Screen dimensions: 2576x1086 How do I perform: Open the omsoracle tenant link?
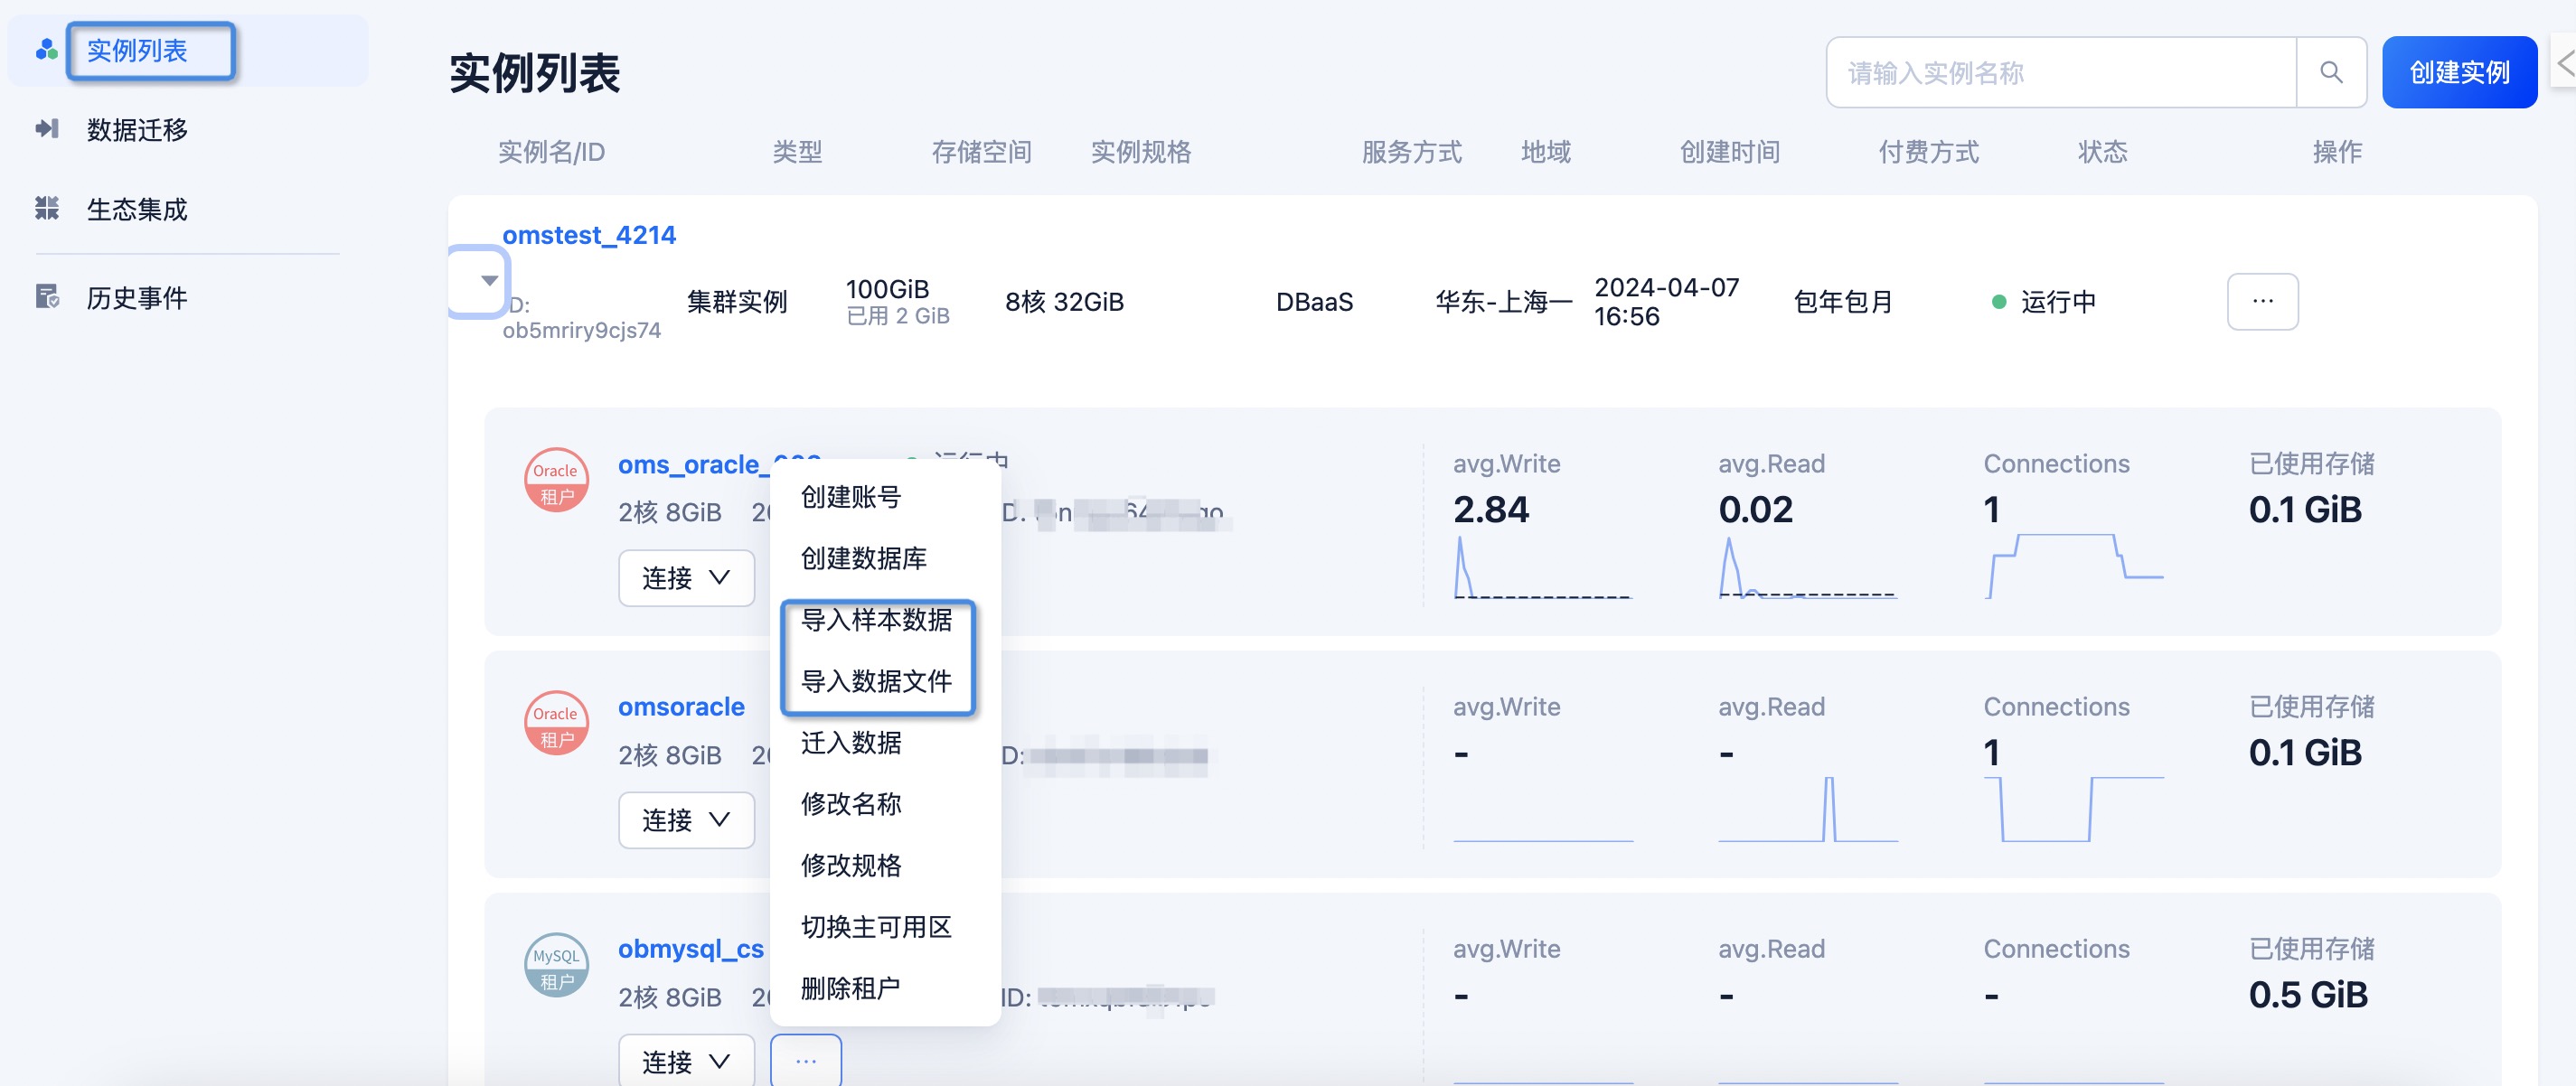coord(681,707)
